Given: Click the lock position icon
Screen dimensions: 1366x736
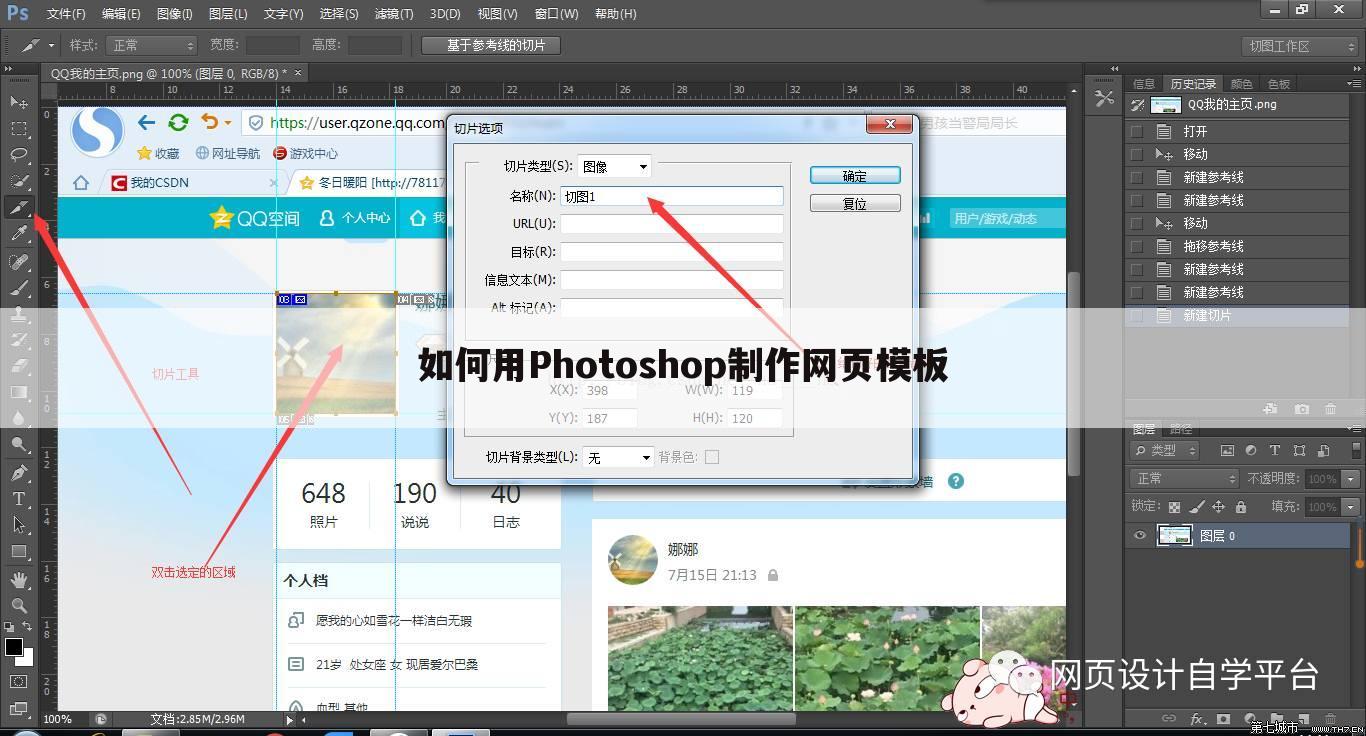Looking at the screenshot, I should 1218,507.
